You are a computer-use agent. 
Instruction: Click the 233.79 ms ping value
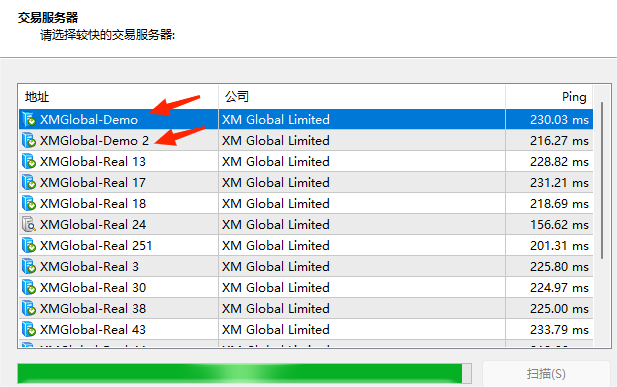559,329
